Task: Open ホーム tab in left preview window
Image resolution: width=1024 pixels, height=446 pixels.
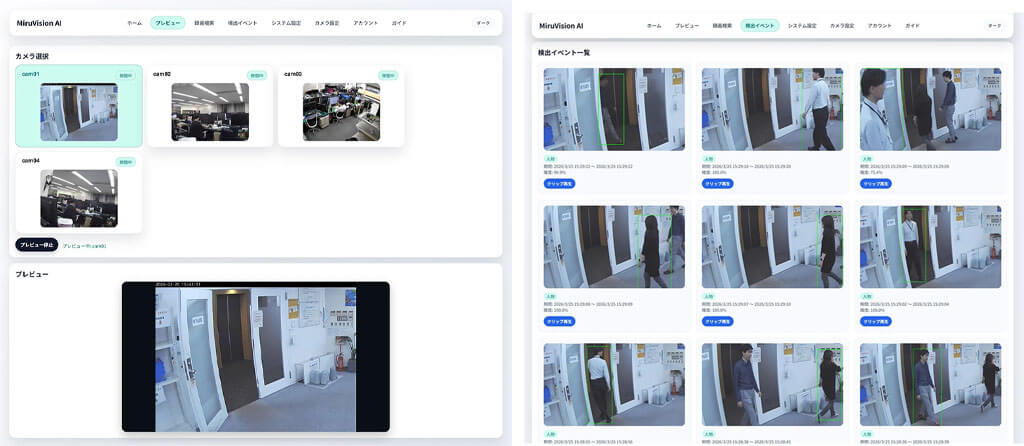Action: (x=135, y=23)
